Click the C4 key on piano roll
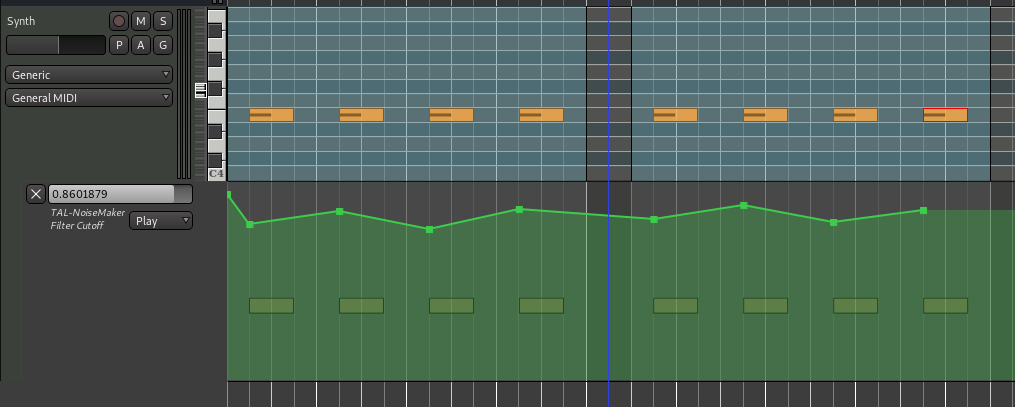This screenshot has height=407, width=1015. click(216, 173)
